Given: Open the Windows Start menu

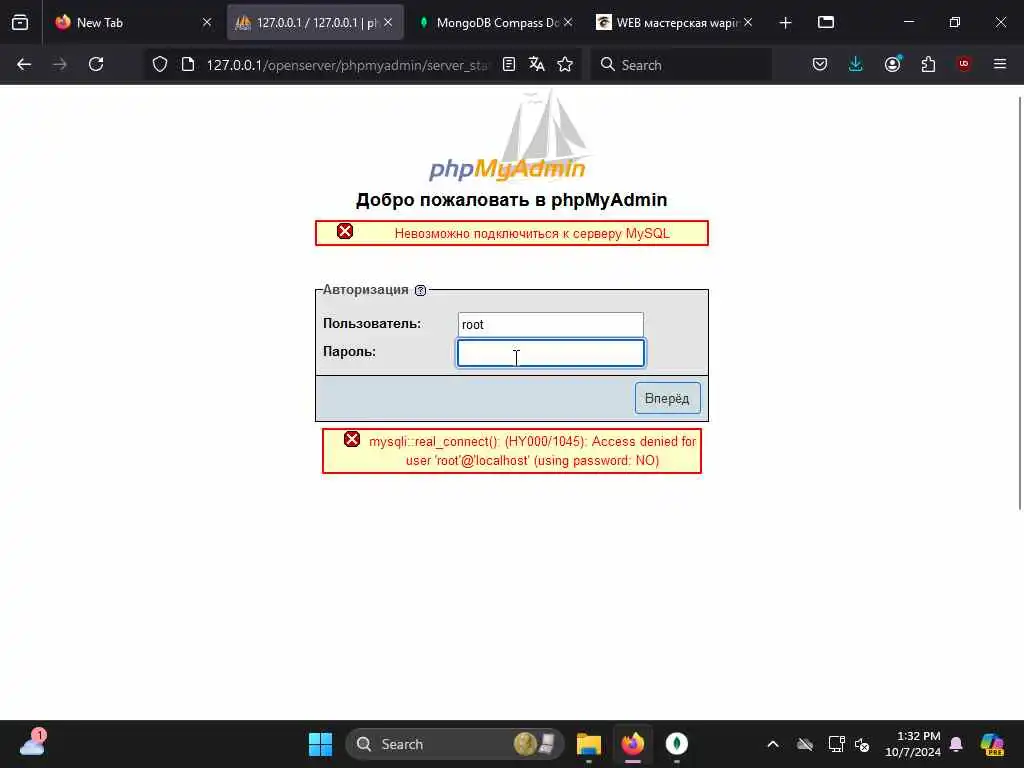Looking at the screenshot, I should pyautogui.click(x=320, y=744).
